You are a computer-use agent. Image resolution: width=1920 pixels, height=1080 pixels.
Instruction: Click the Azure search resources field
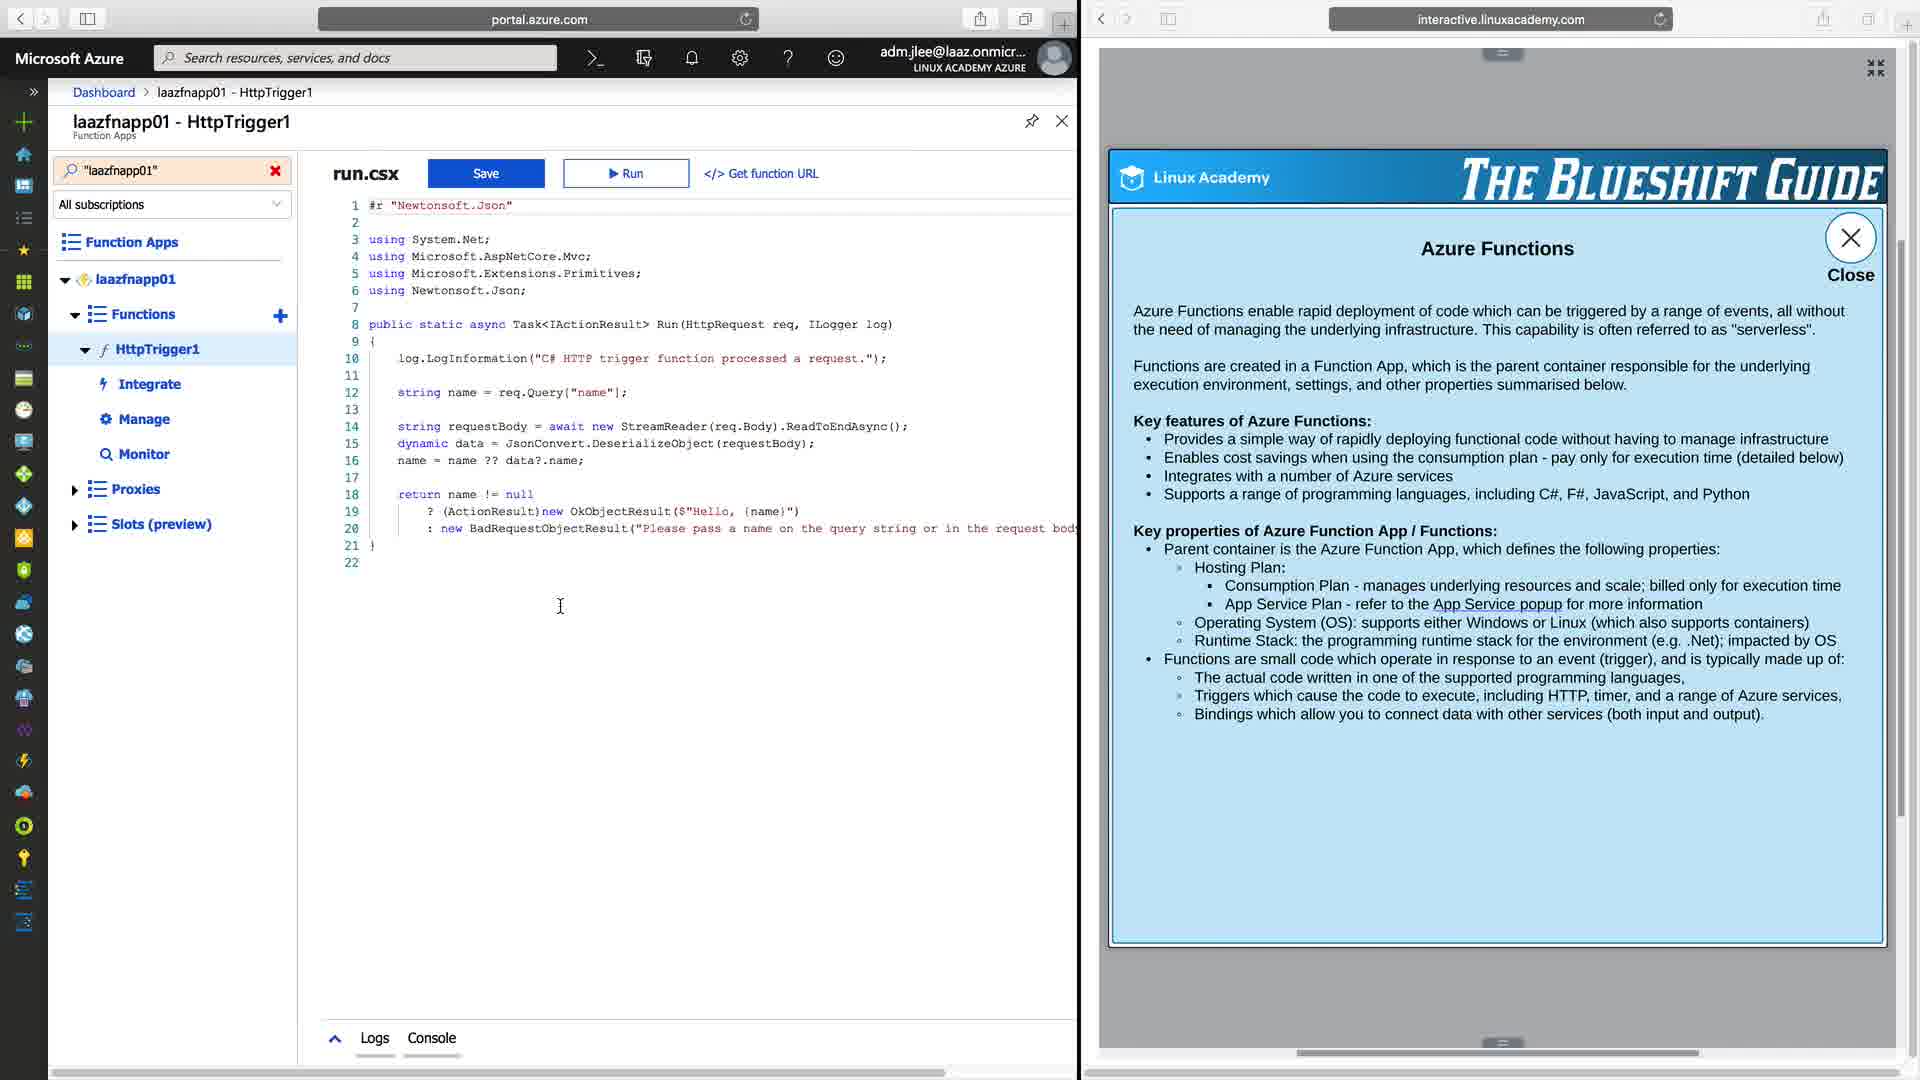(x=355, y=58)
